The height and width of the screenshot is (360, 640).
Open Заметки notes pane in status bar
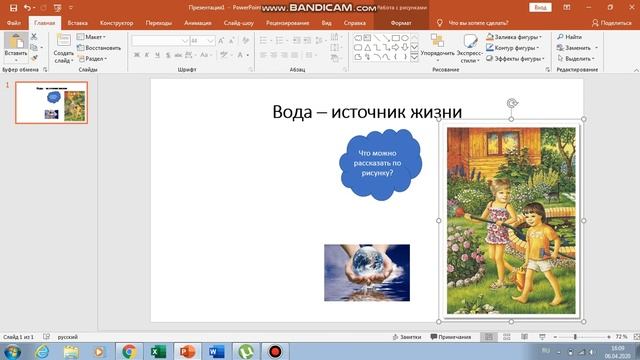[x=407, y=337]
